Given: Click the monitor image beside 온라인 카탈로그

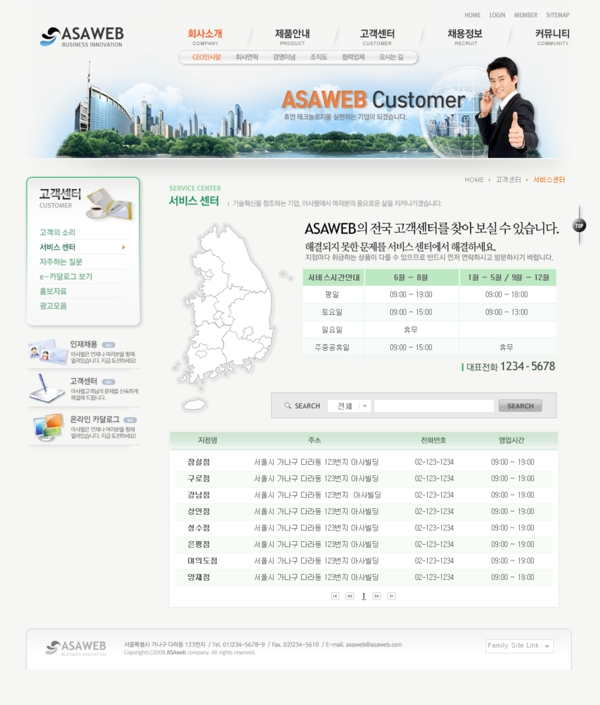Looking at the screenshot, I should click(x=48, y=427).
